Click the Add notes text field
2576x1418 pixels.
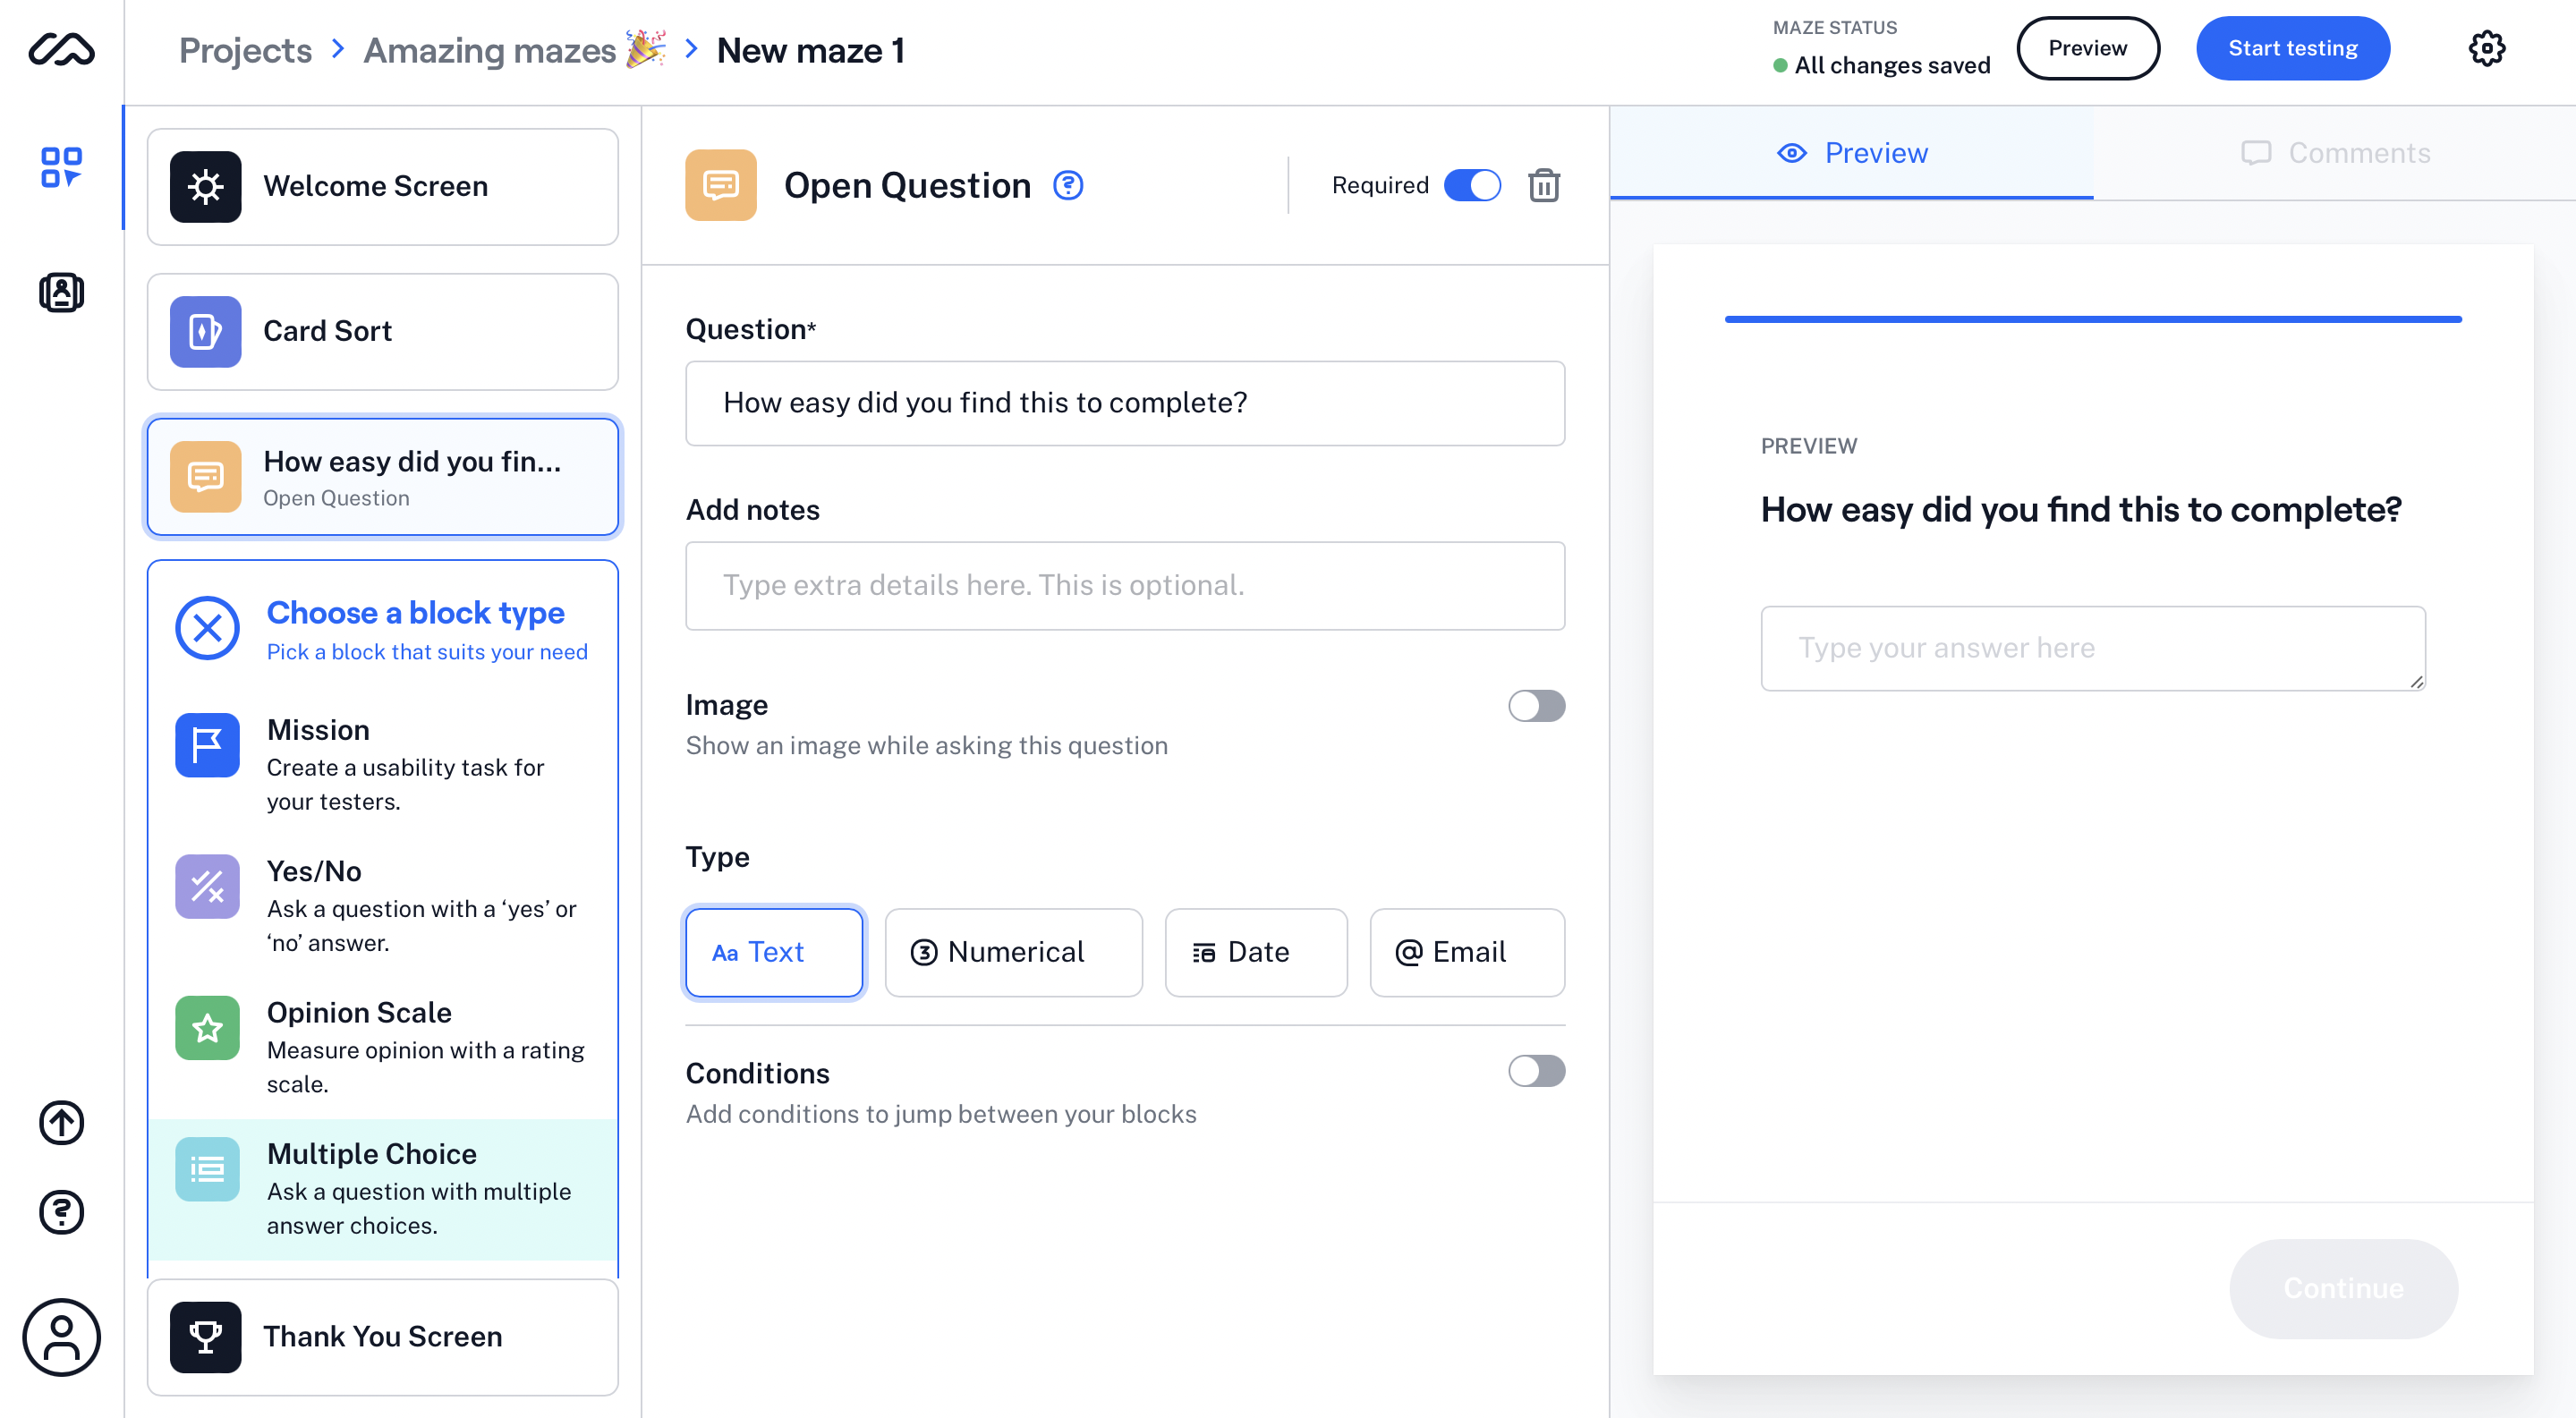[x=1124, y=586]
